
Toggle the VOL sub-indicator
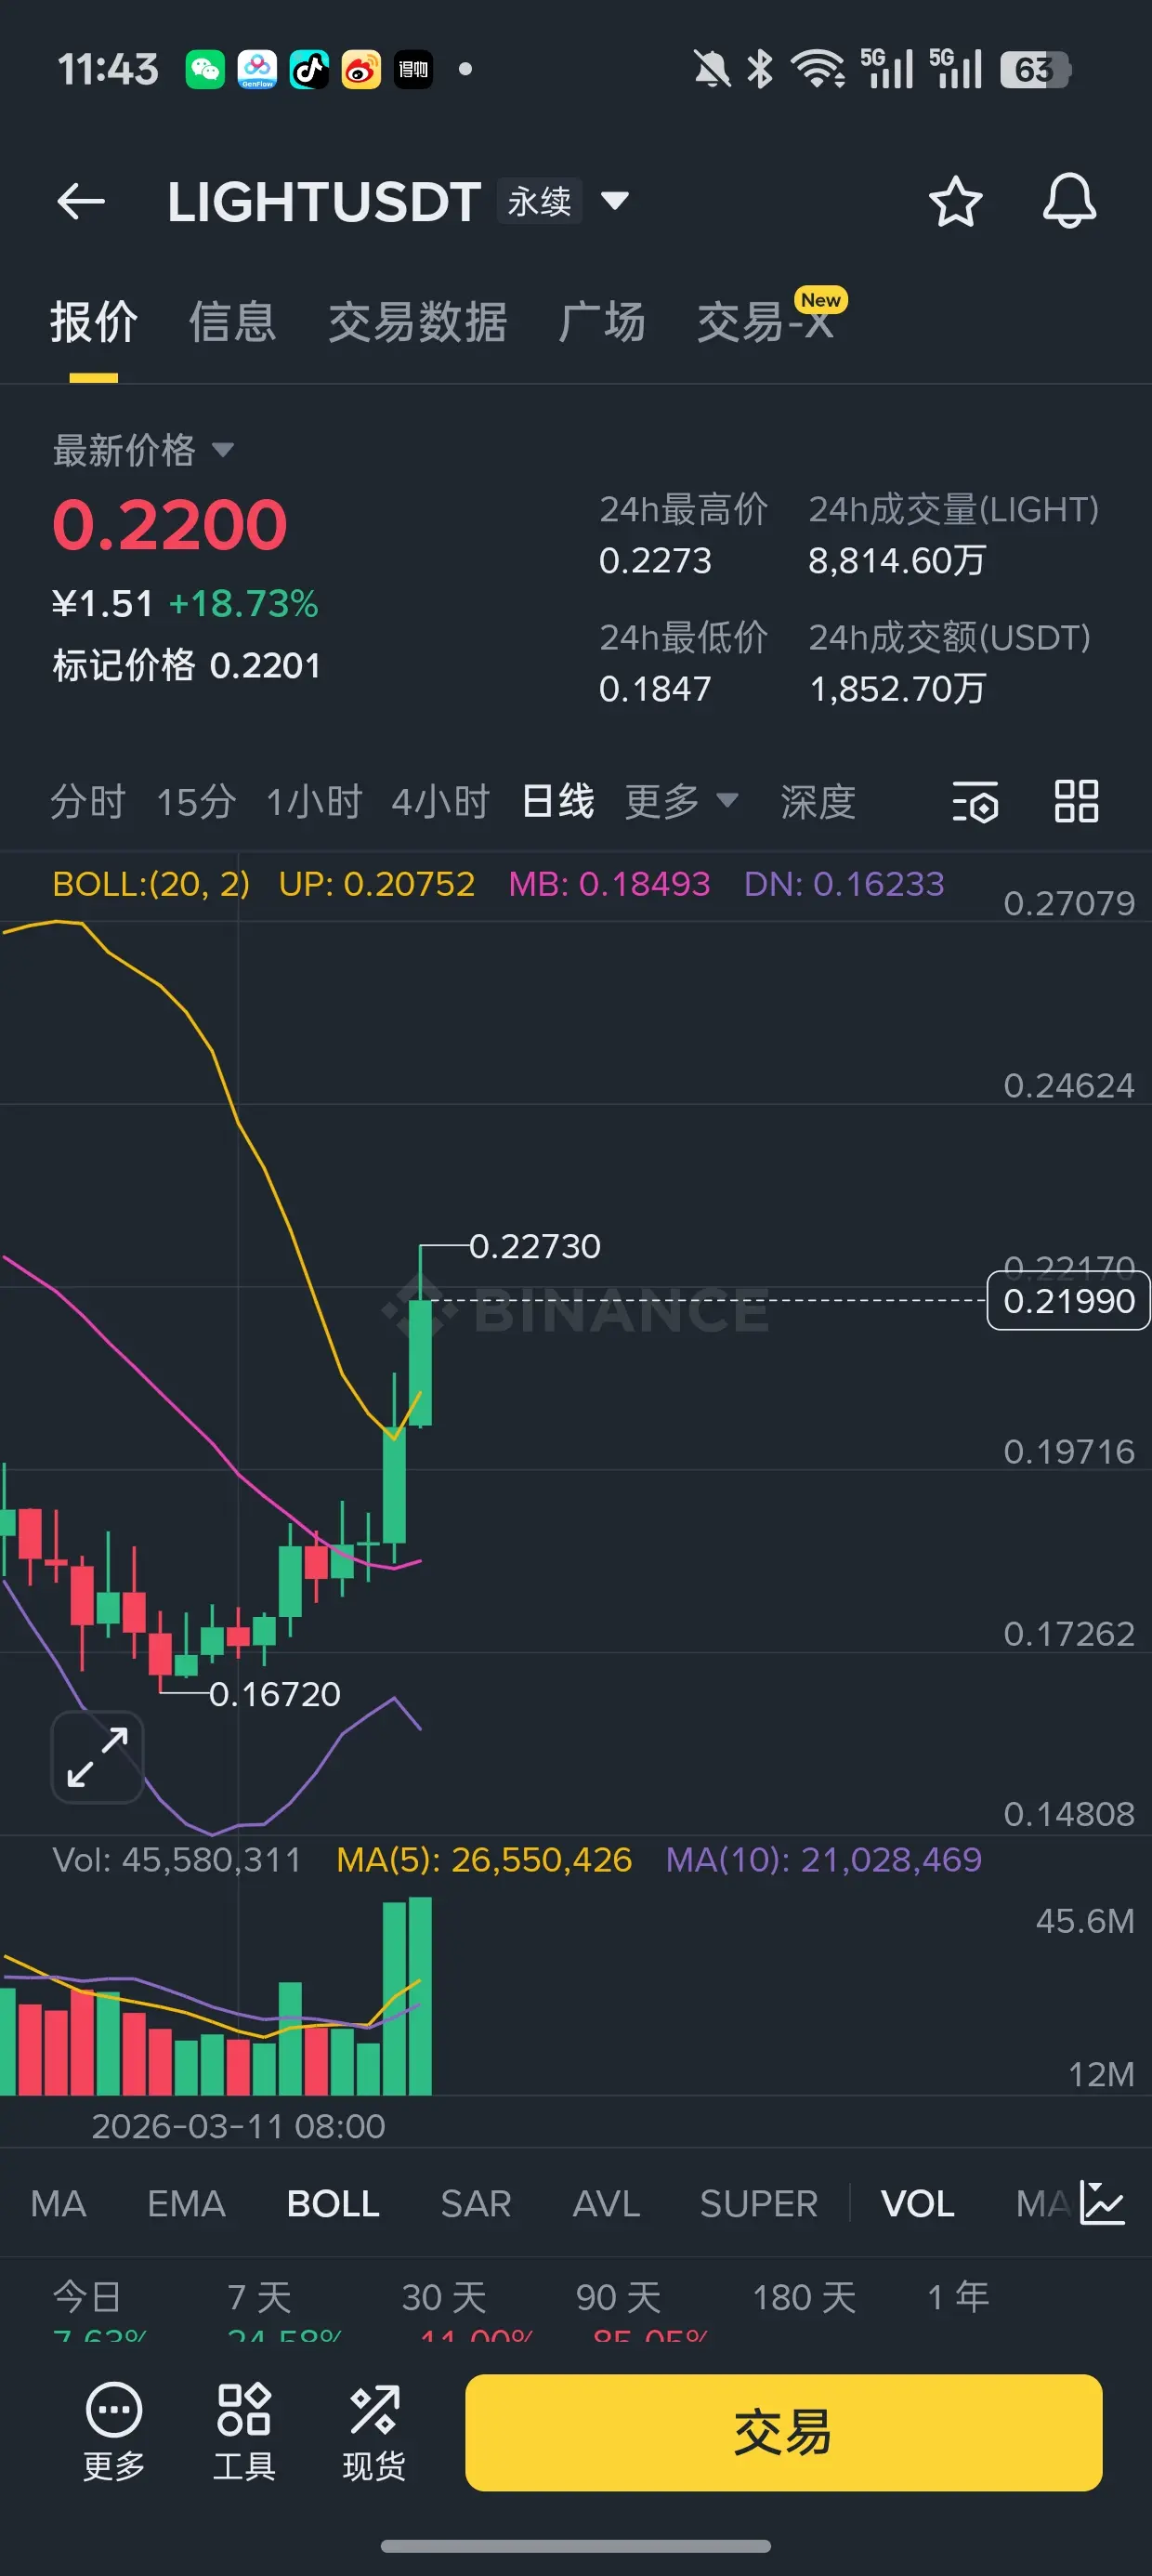point(917,2204)
